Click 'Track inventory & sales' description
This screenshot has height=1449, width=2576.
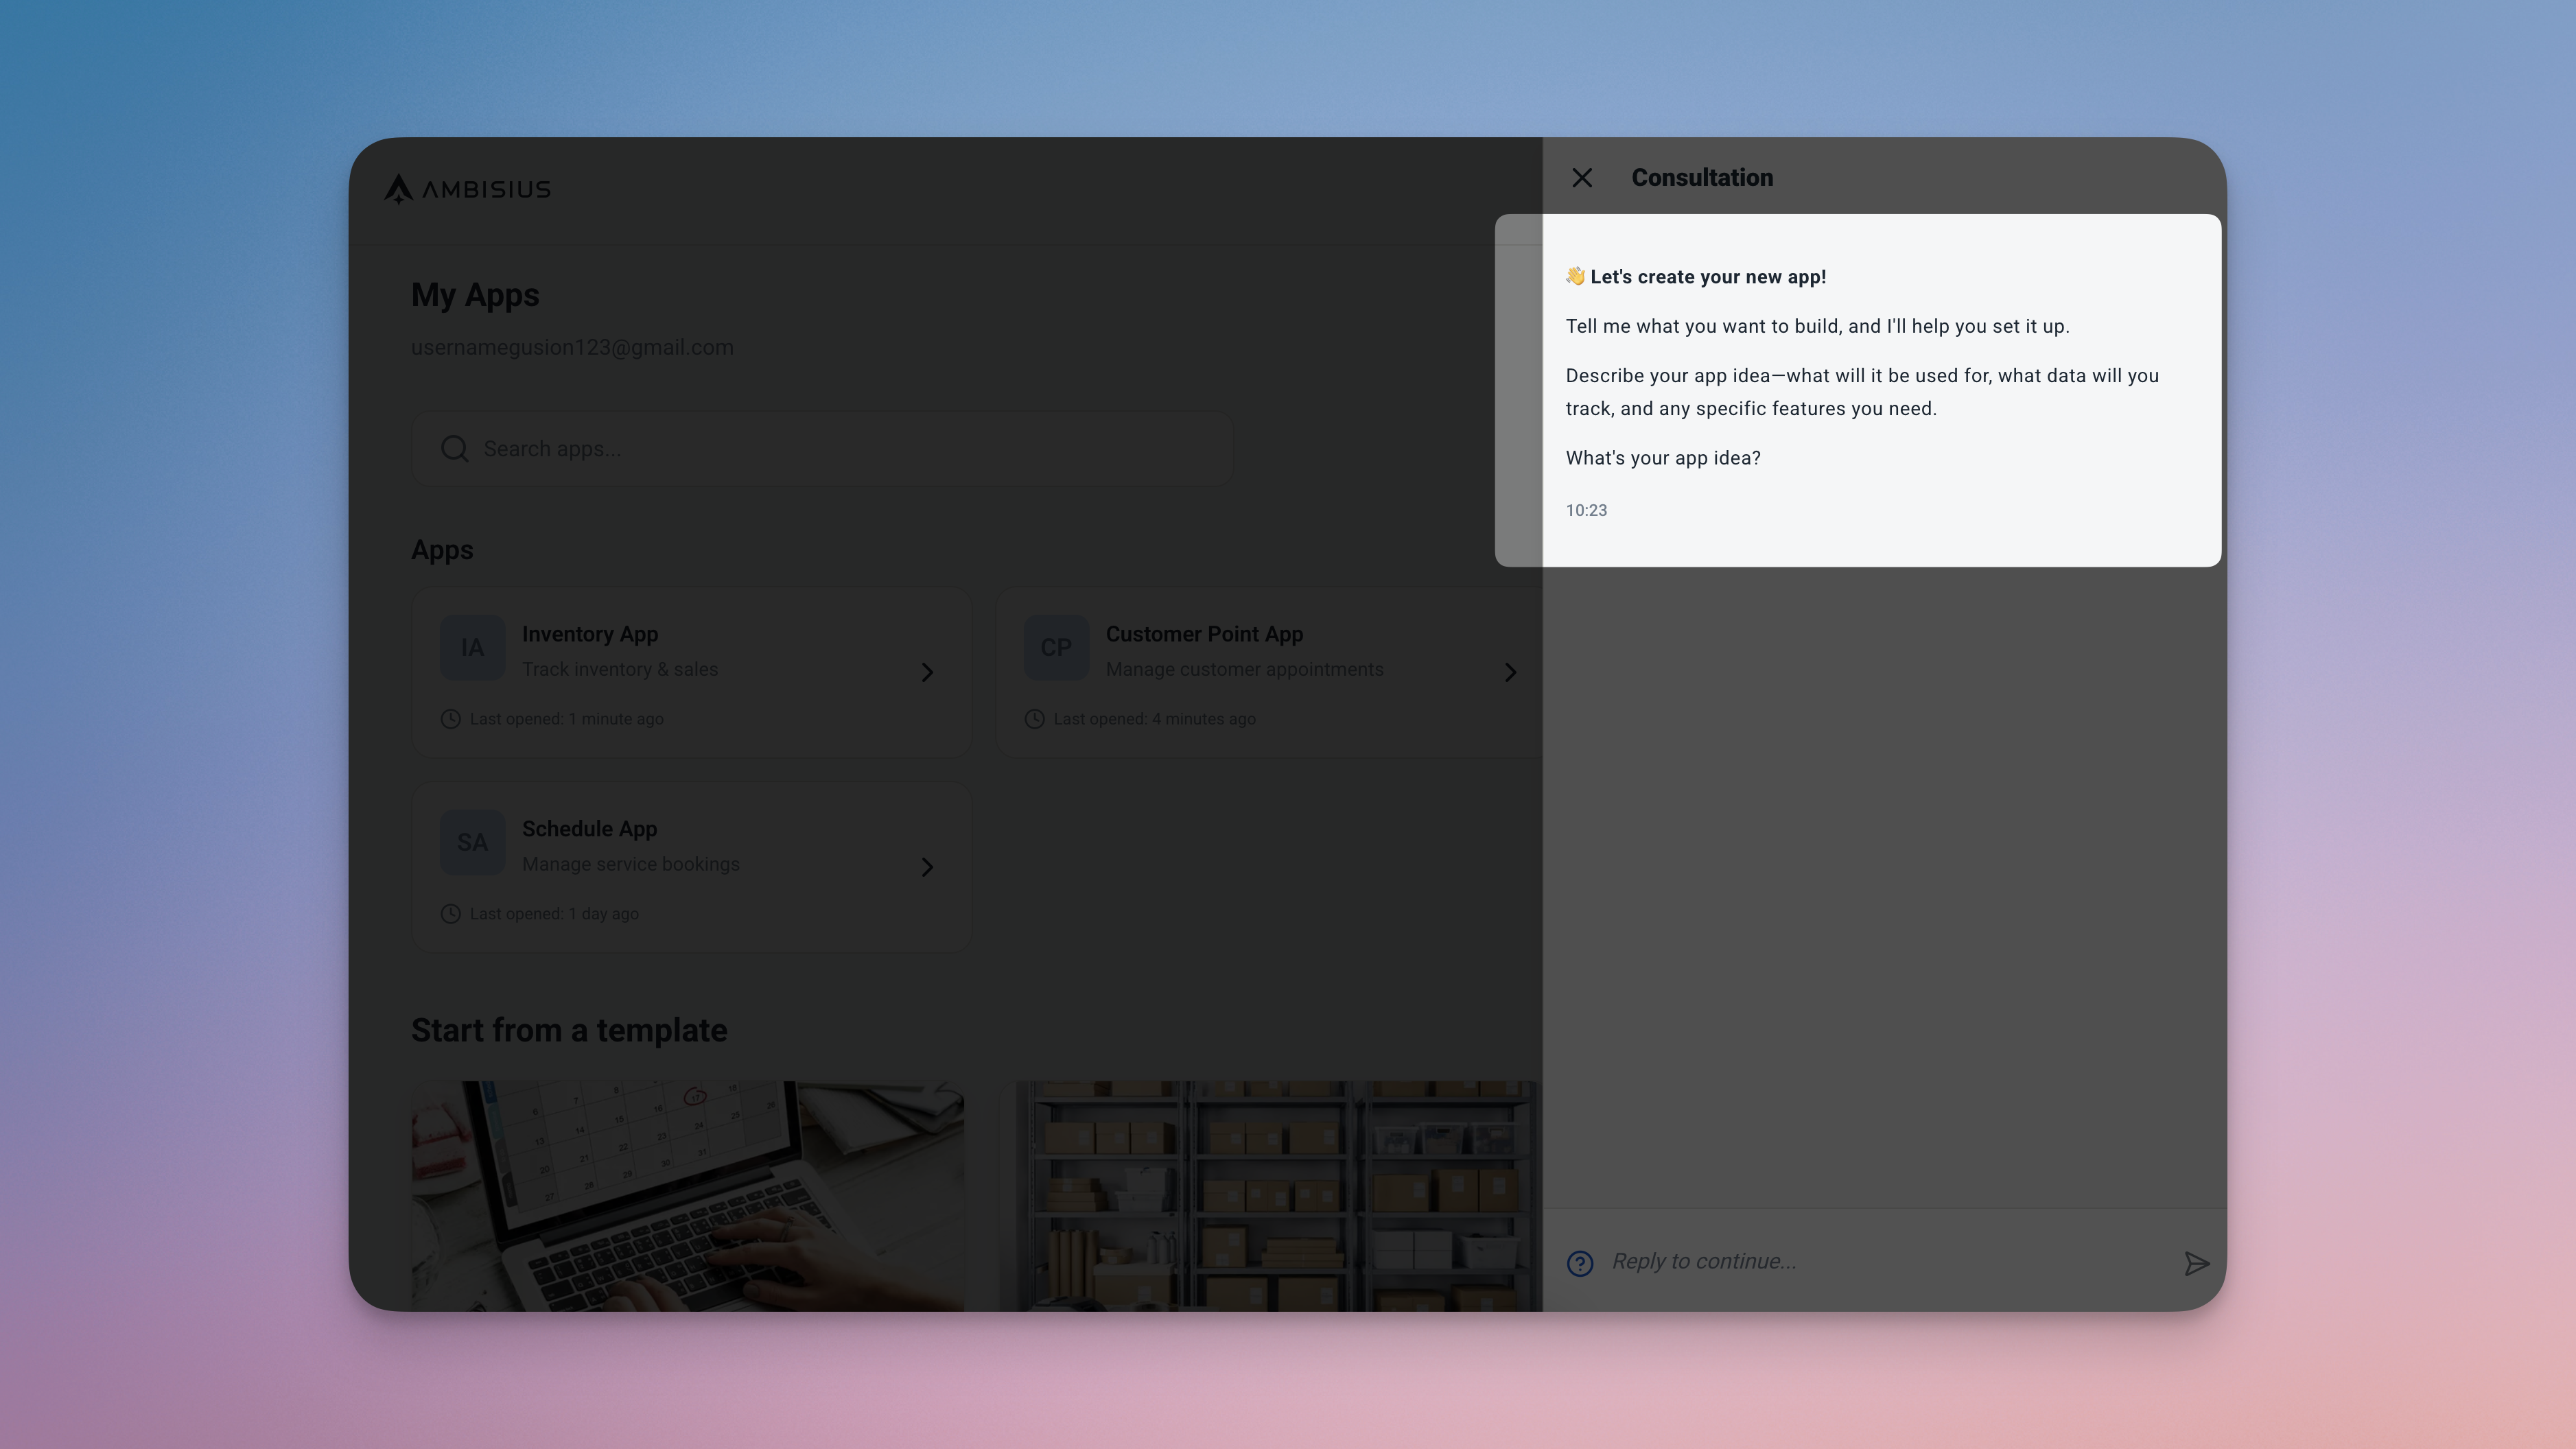[x=620, y=669]
